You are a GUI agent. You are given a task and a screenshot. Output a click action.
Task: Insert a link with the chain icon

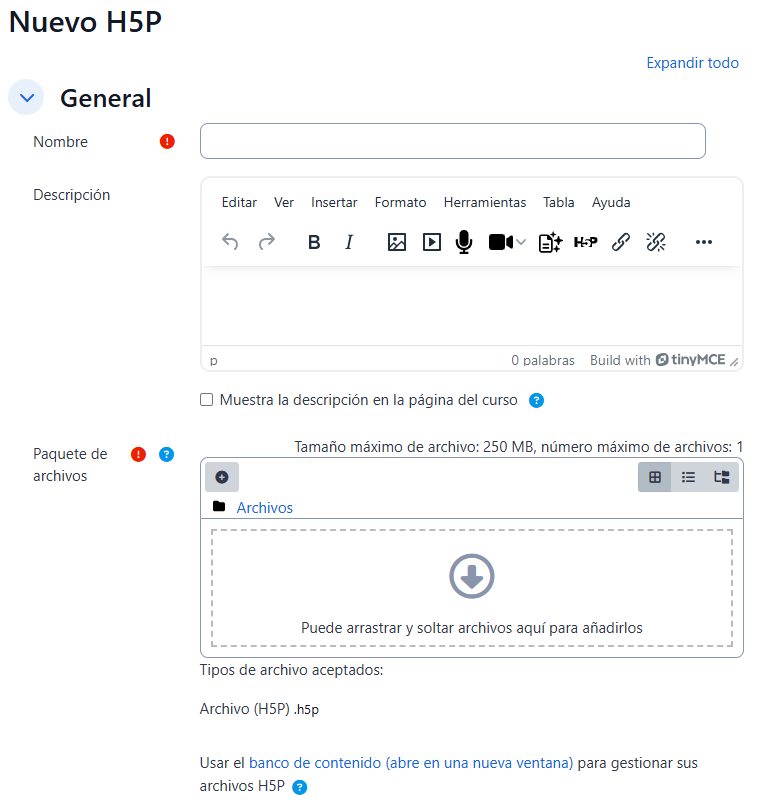(x=620, y=242)
